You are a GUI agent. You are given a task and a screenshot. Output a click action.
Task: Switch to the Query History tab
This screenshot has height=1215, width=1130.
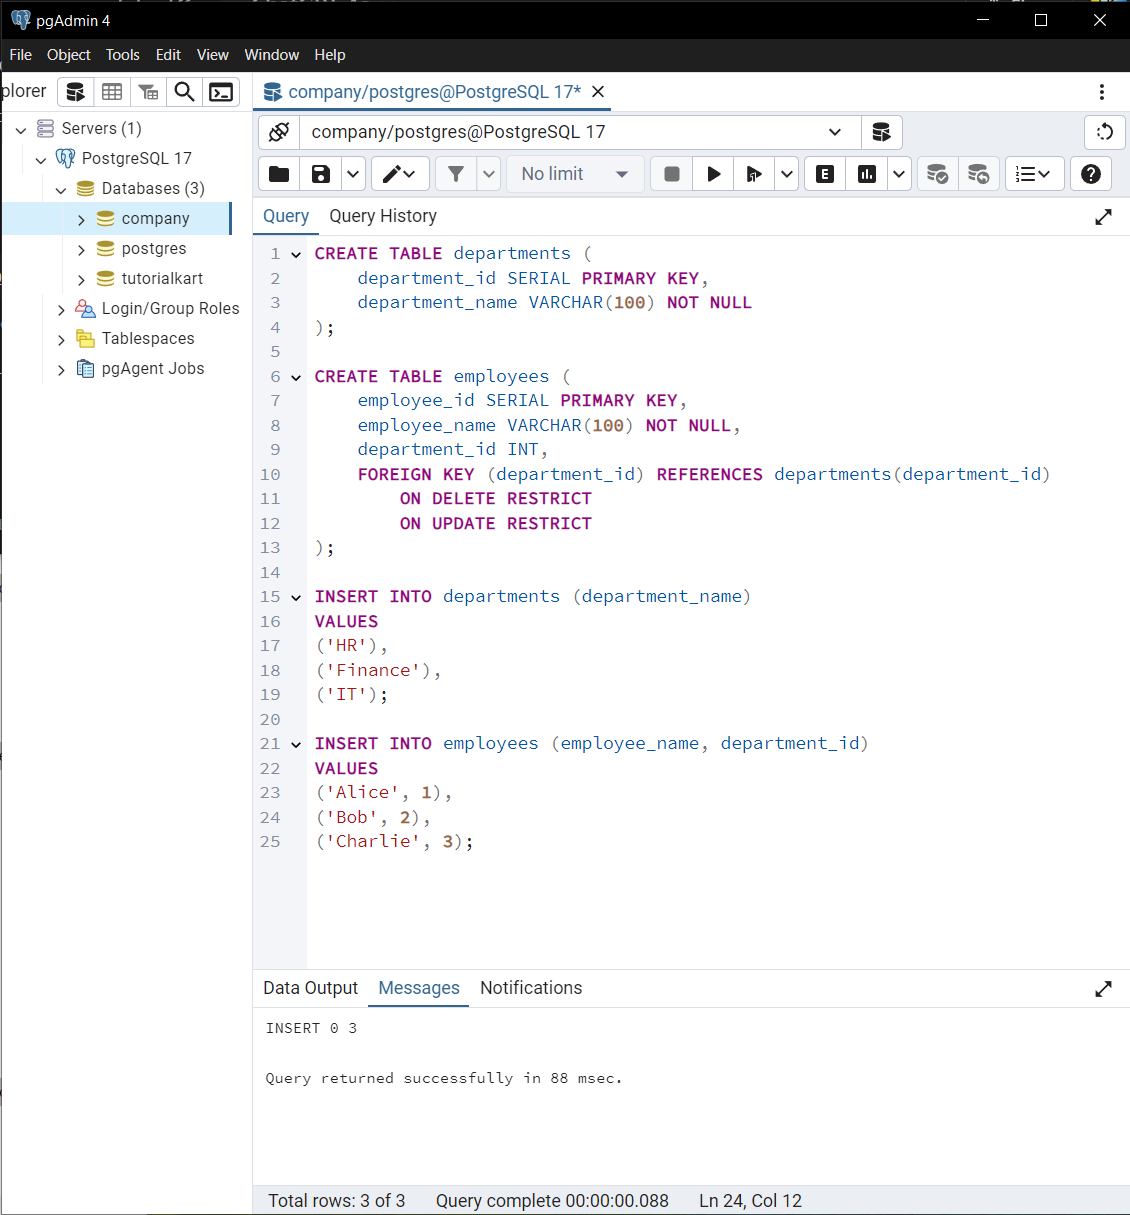382,216
